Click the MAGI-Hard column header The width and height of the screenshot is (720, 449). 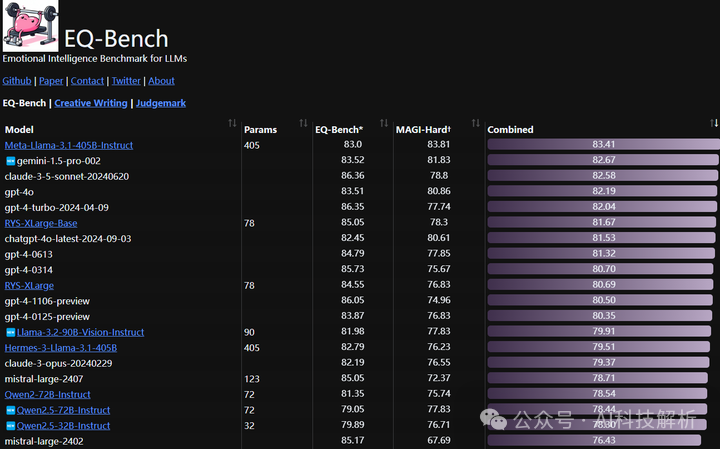point(423,130)
